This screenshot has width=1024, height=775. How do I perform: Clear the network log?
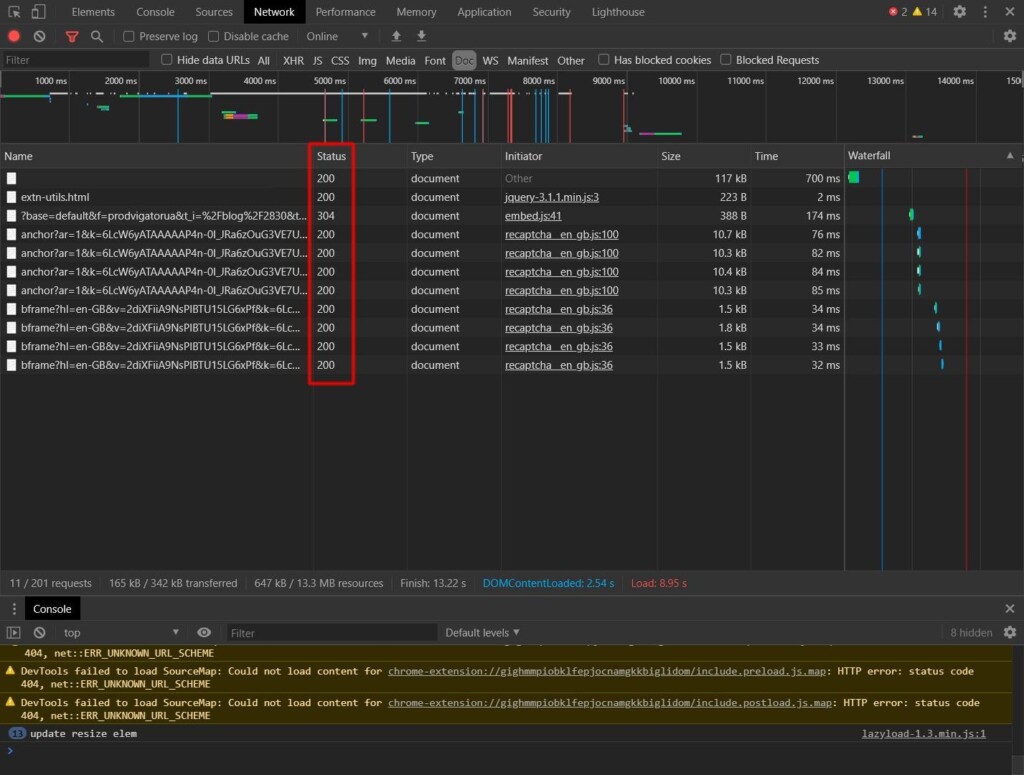(39, 36)
